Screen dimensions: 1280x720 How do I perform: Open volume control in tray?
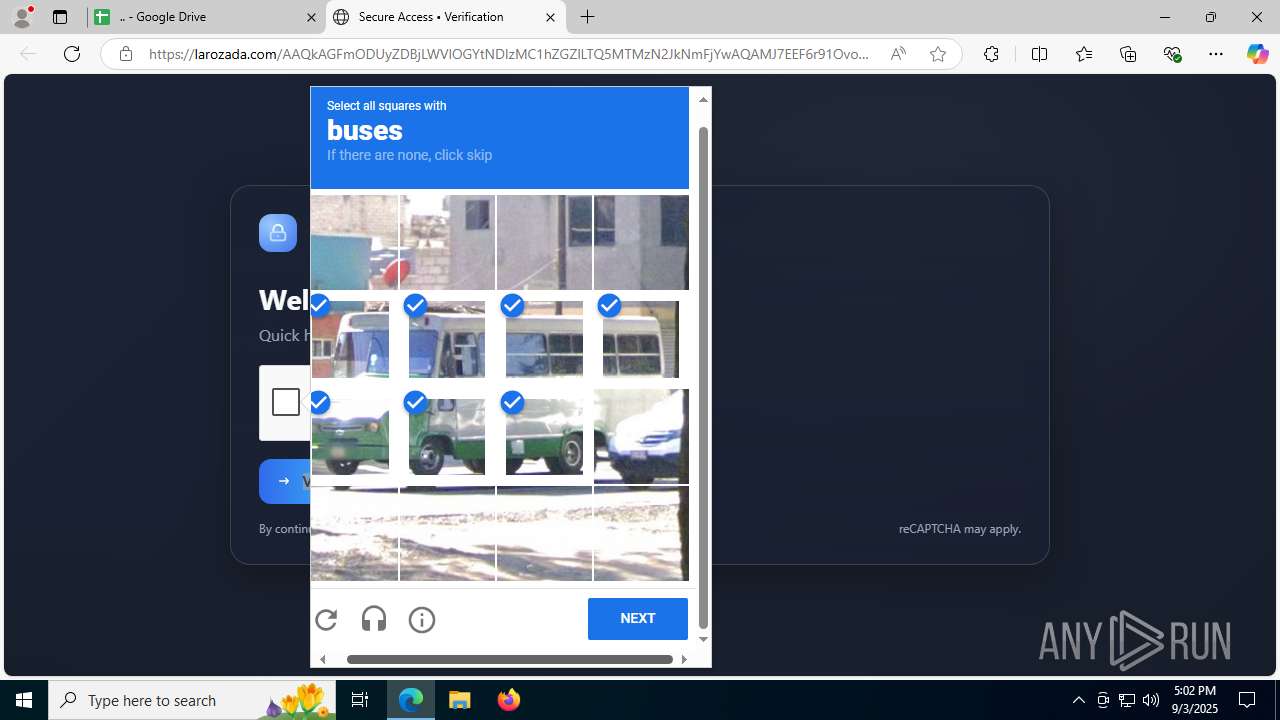tap(1151, 700)
